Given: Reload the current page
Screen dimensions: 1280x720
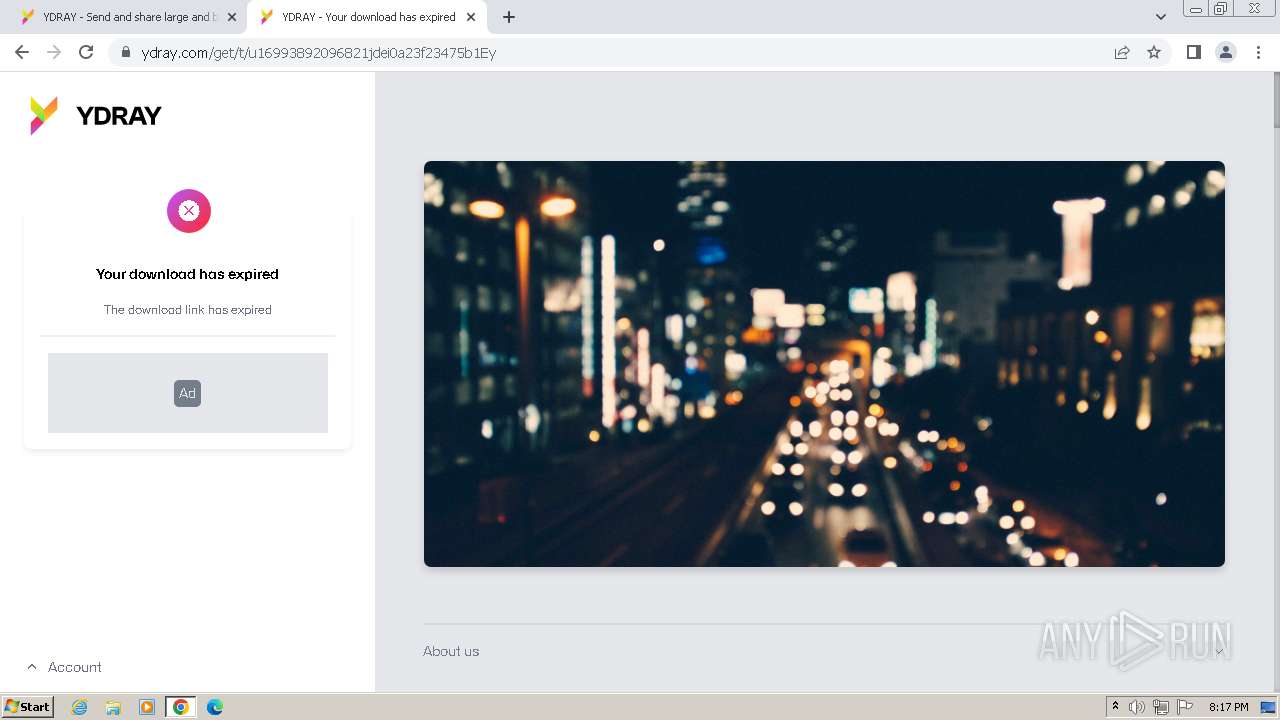Looking at the screenshot, I should [x=86, y=52].
